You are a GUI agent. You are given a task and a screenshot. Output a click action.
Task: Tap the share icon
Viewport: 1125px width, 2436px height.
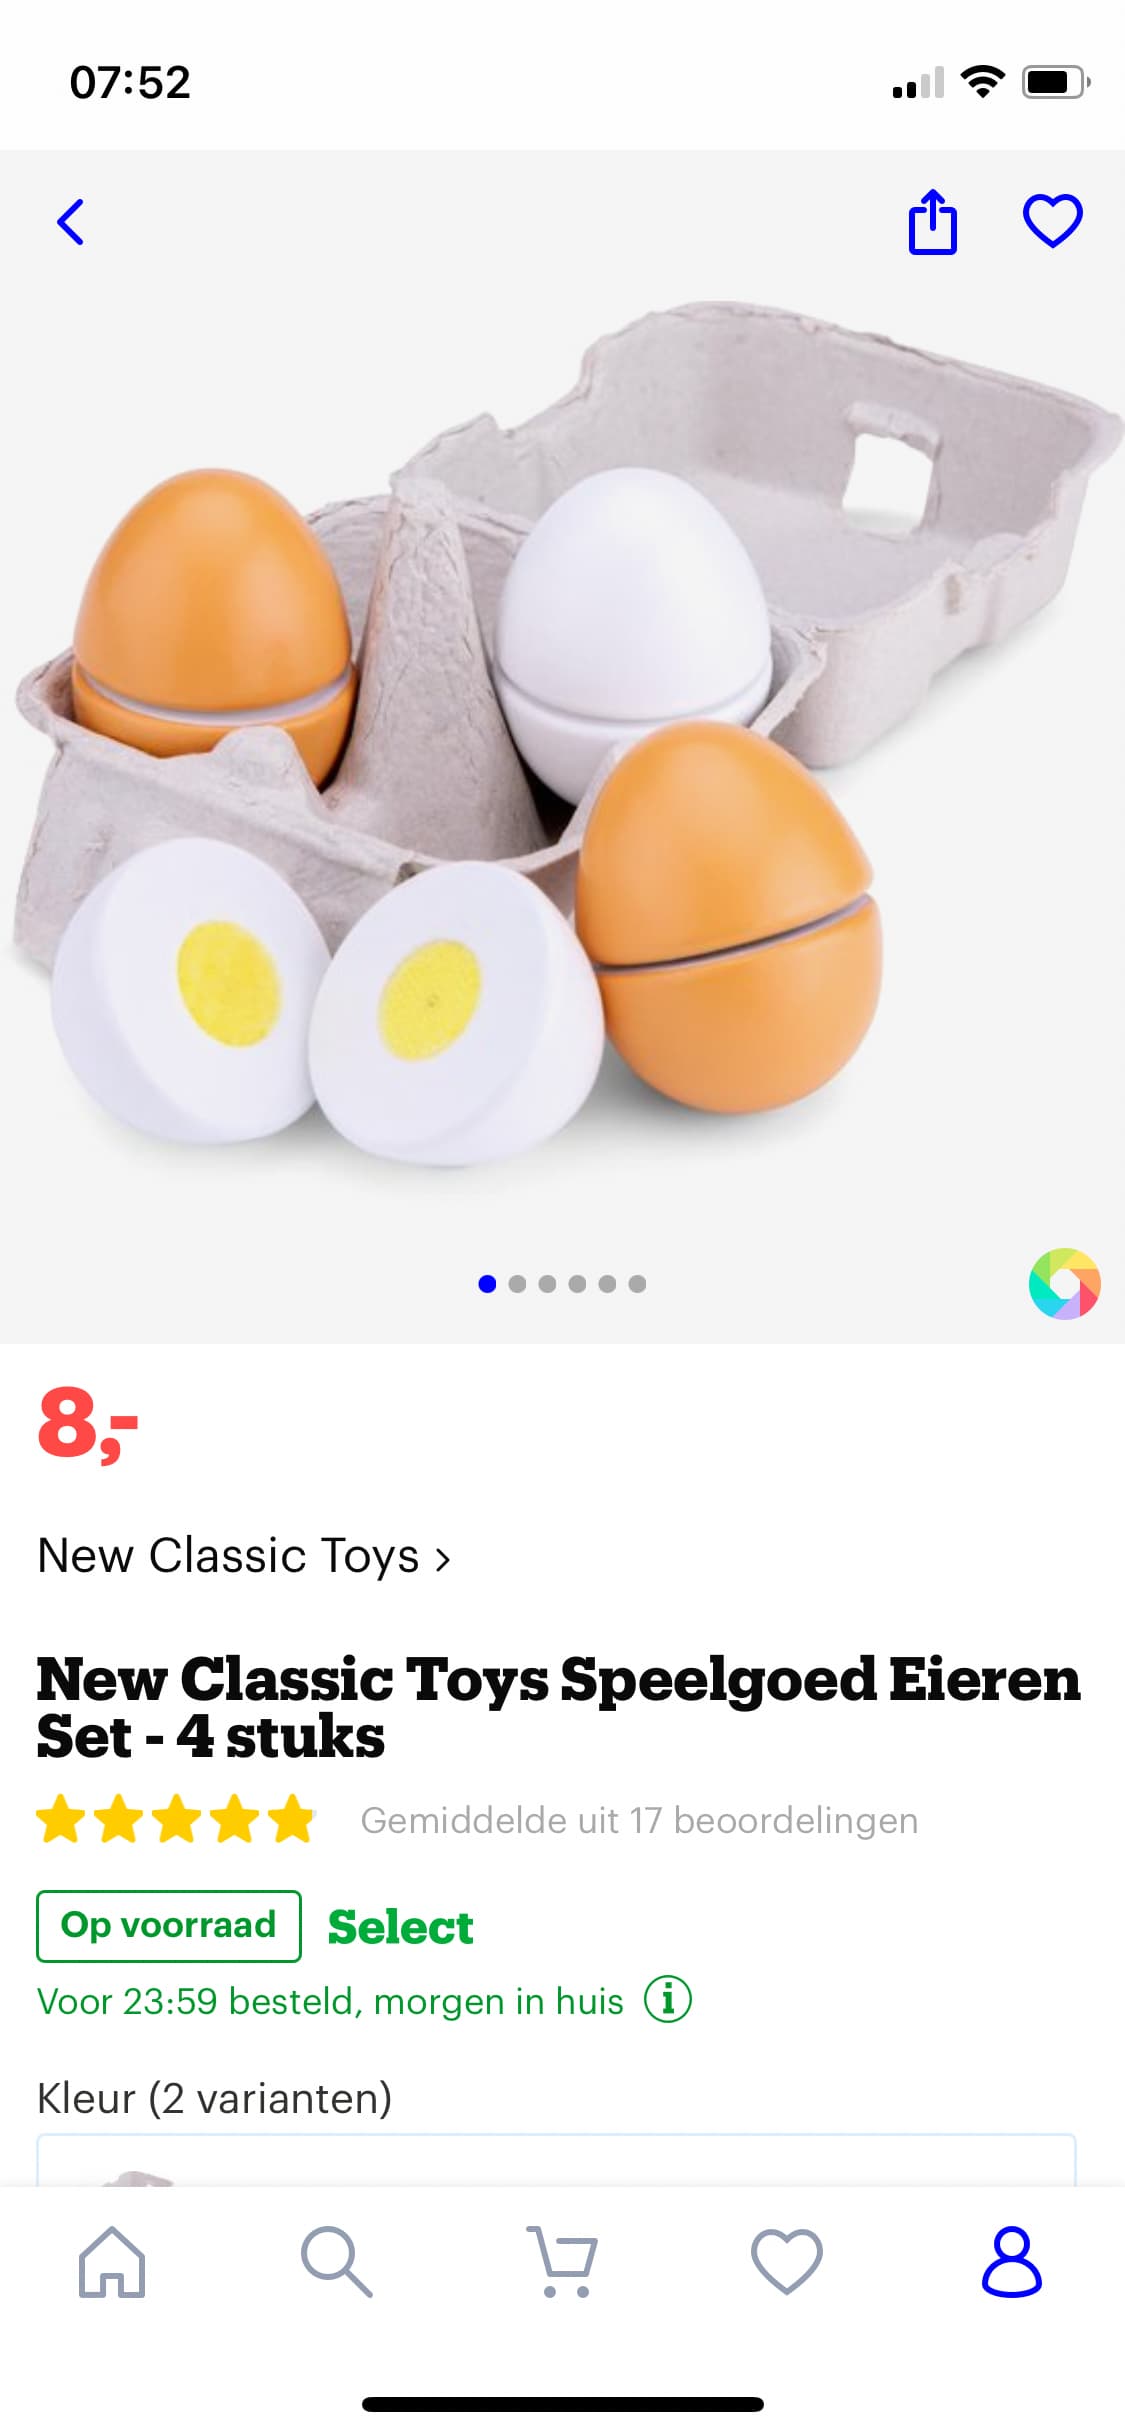point(932,222)
